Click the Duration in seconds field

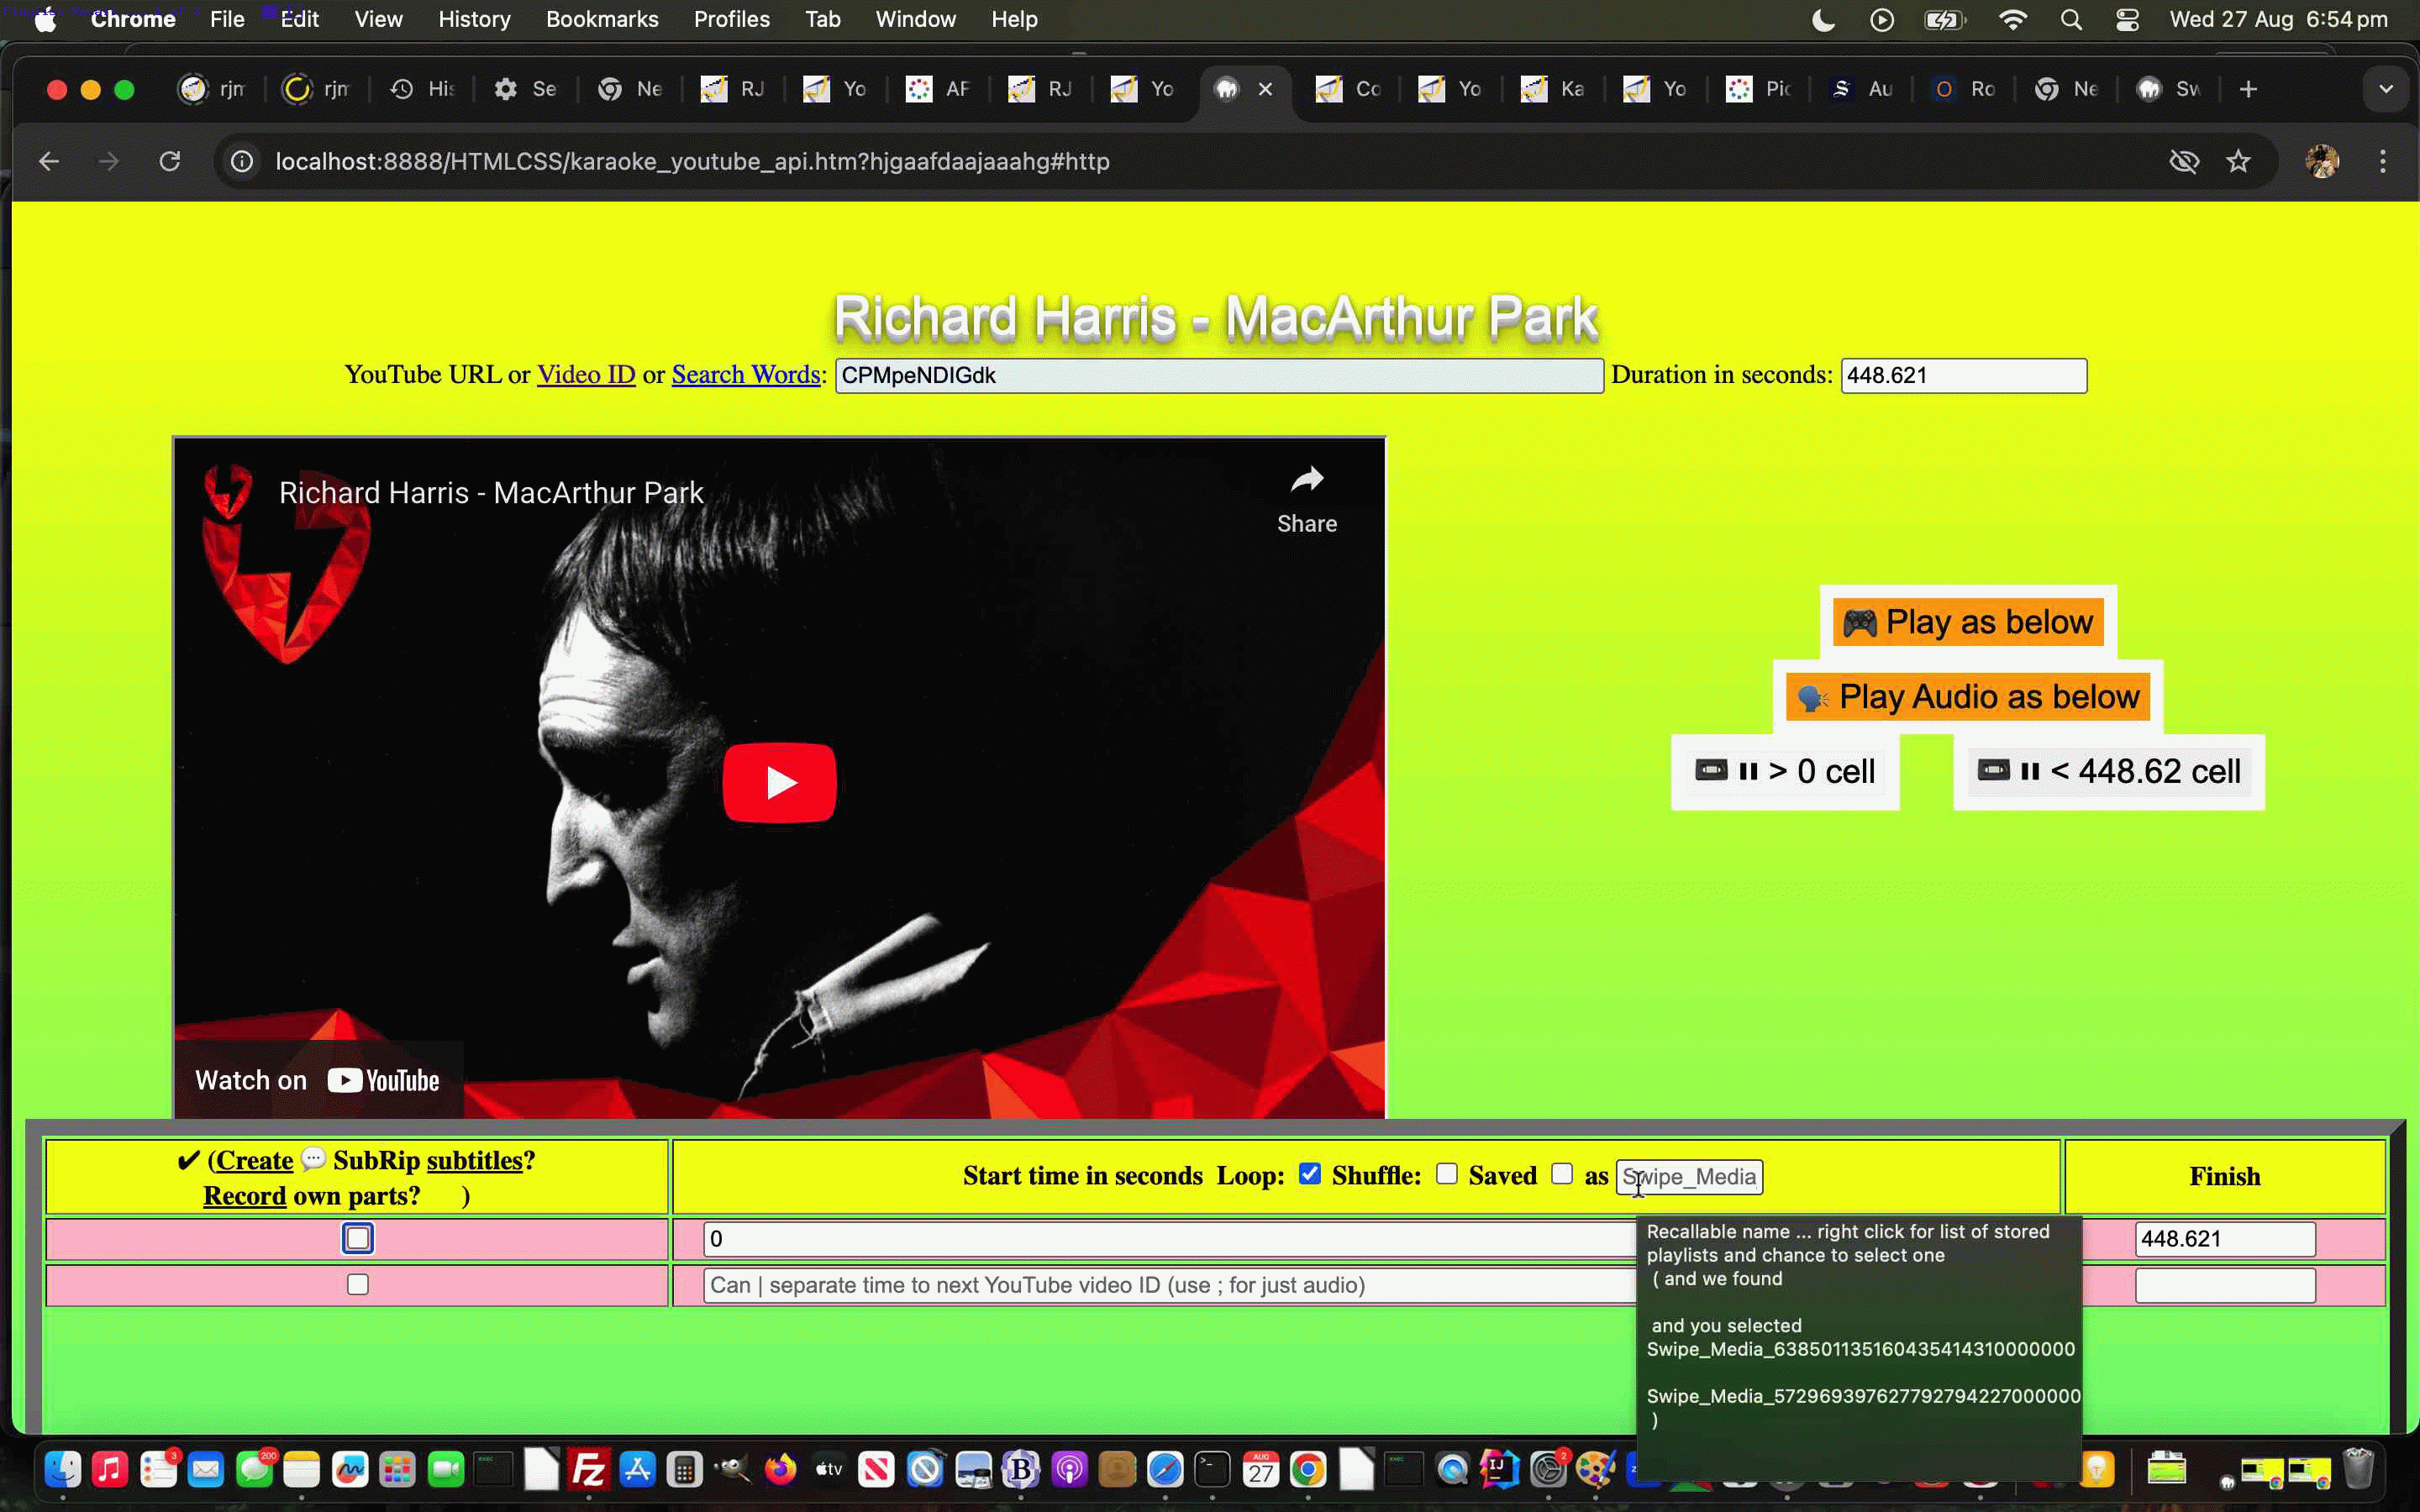pos(1963,376)
